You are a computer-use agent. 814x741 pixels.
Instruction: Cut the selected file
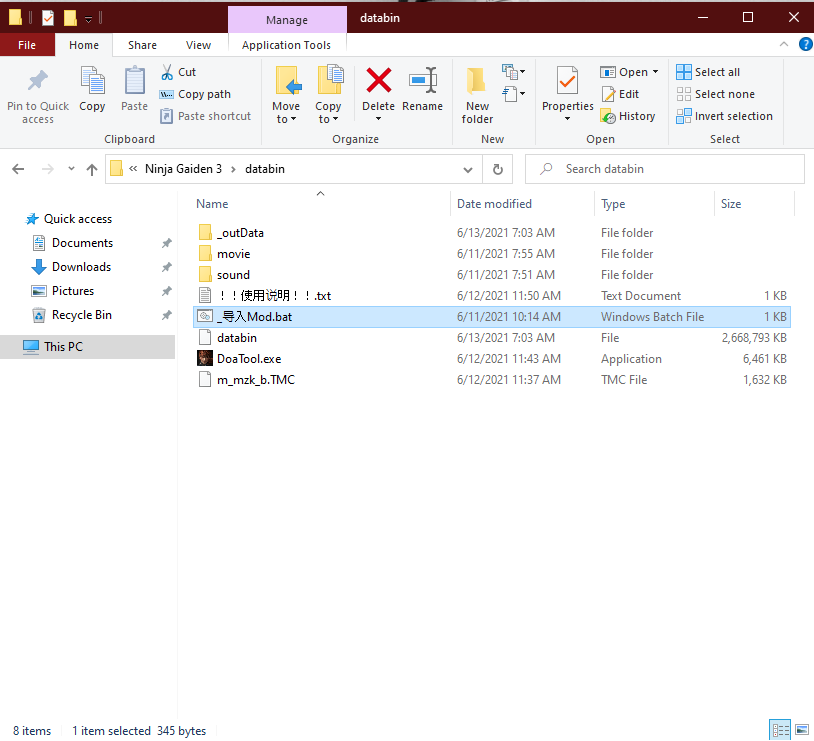(179, 72)
